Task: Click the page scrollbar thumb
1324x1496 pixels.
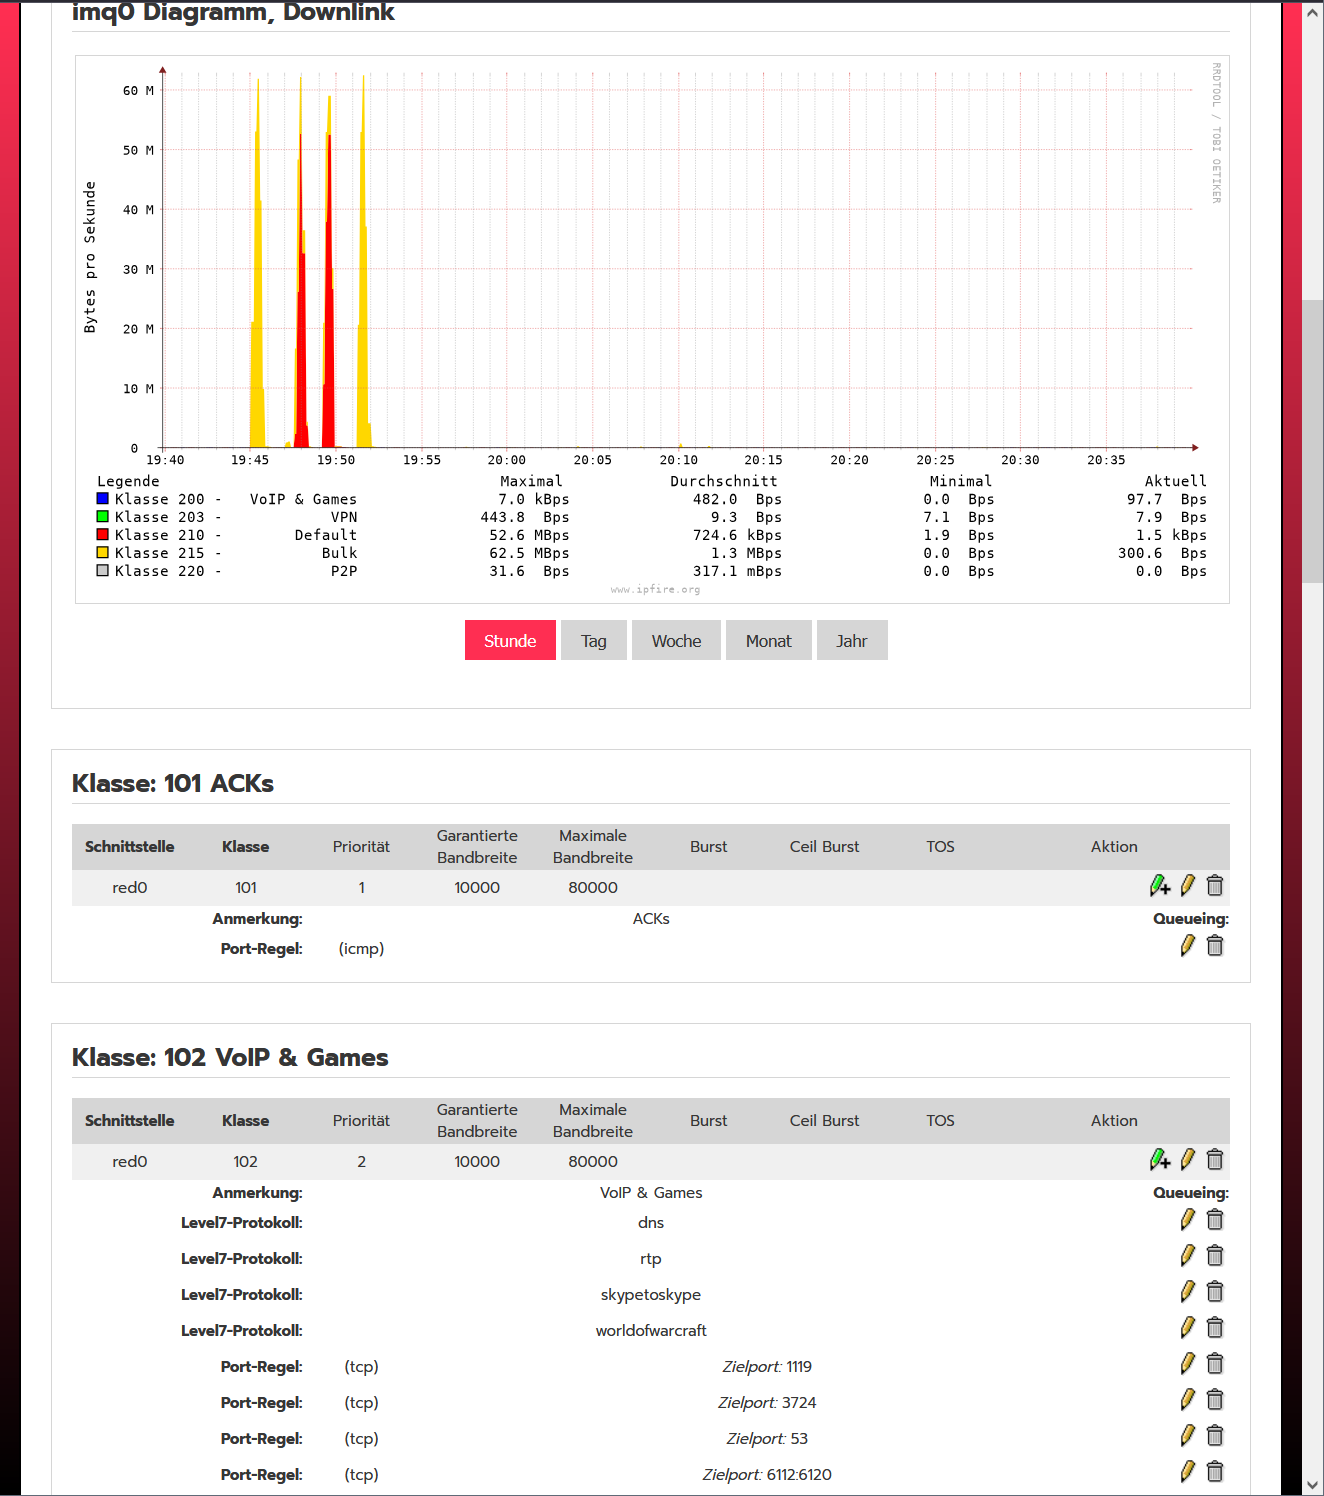Action: (x=1312, y=440)
